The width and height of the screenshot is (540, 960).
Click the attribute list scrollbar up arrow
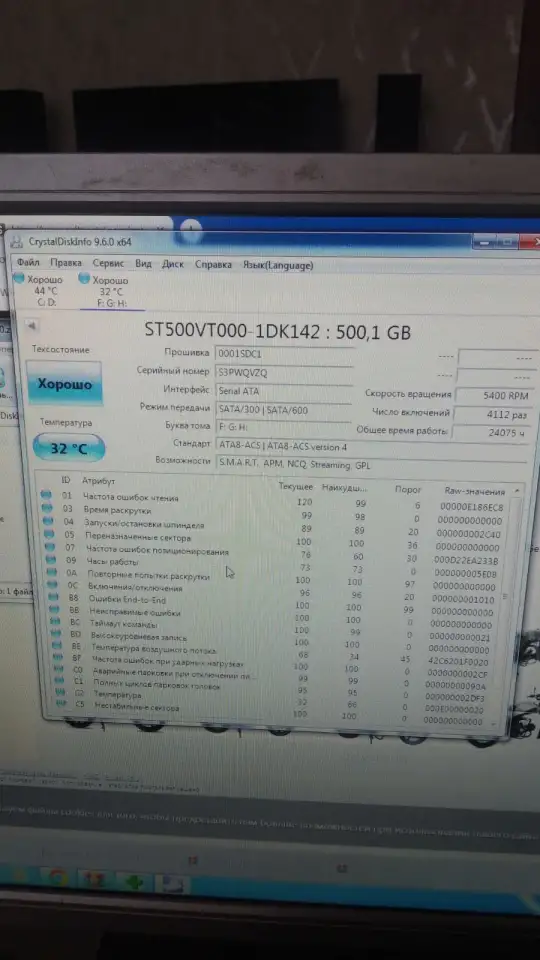point(518,491)
